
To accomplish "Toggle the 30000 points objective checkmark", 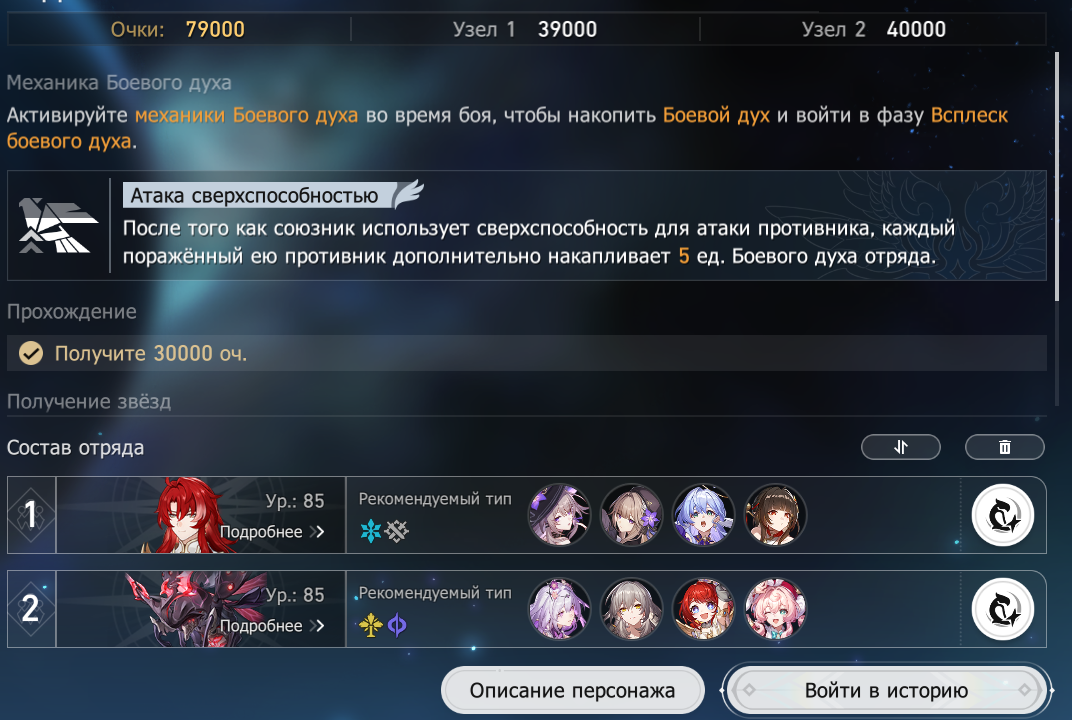I will coord(31,353).
